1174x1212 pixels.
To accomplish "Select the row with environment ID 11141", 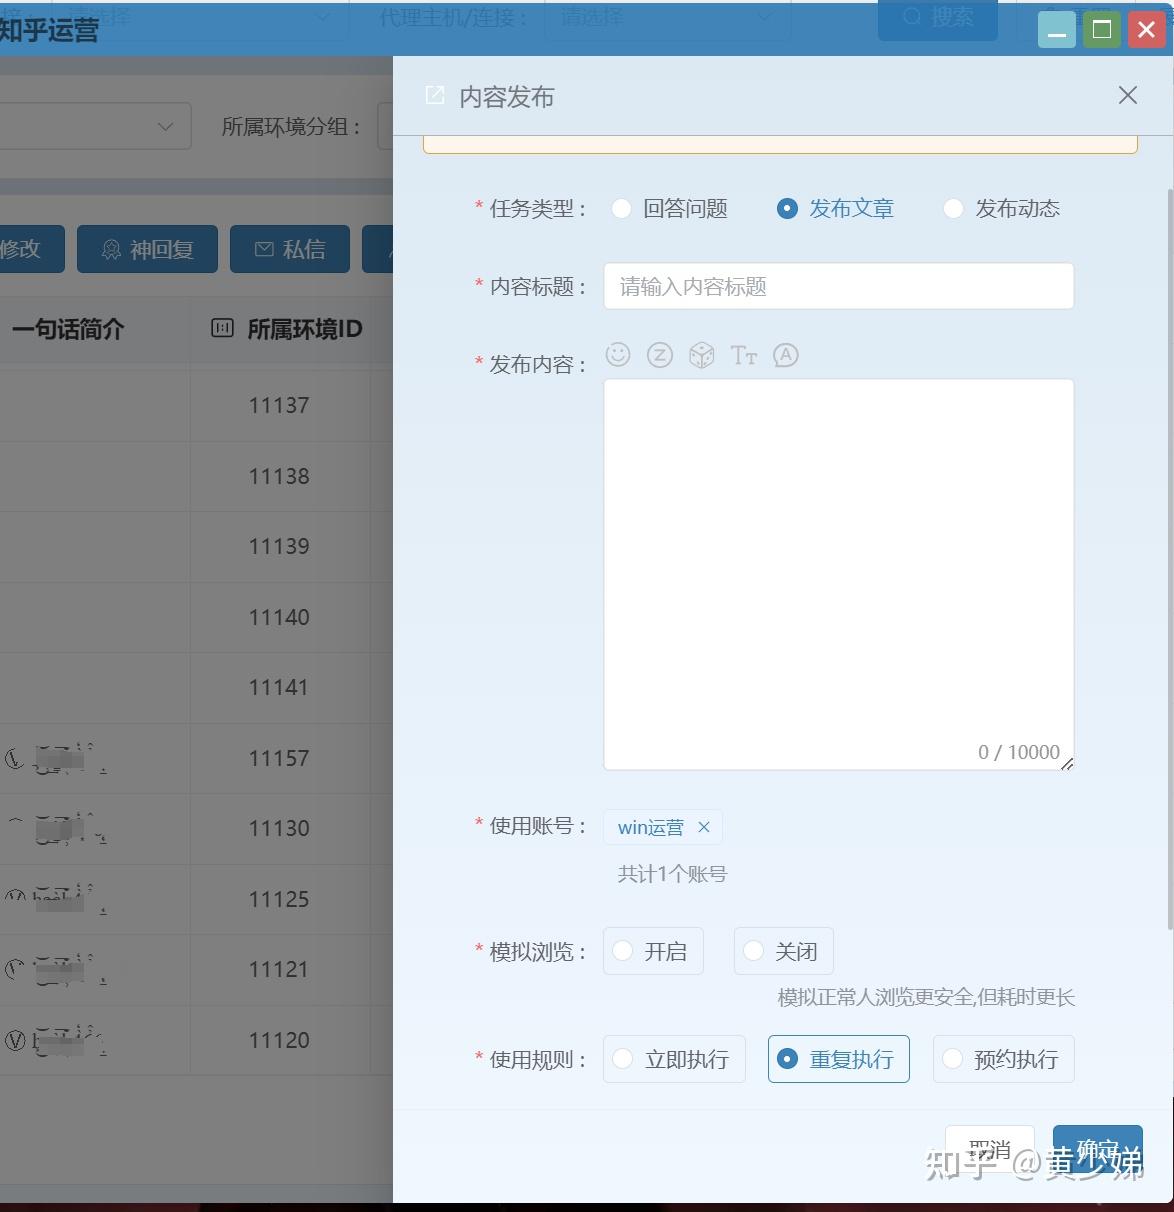I will click(196, 687).
